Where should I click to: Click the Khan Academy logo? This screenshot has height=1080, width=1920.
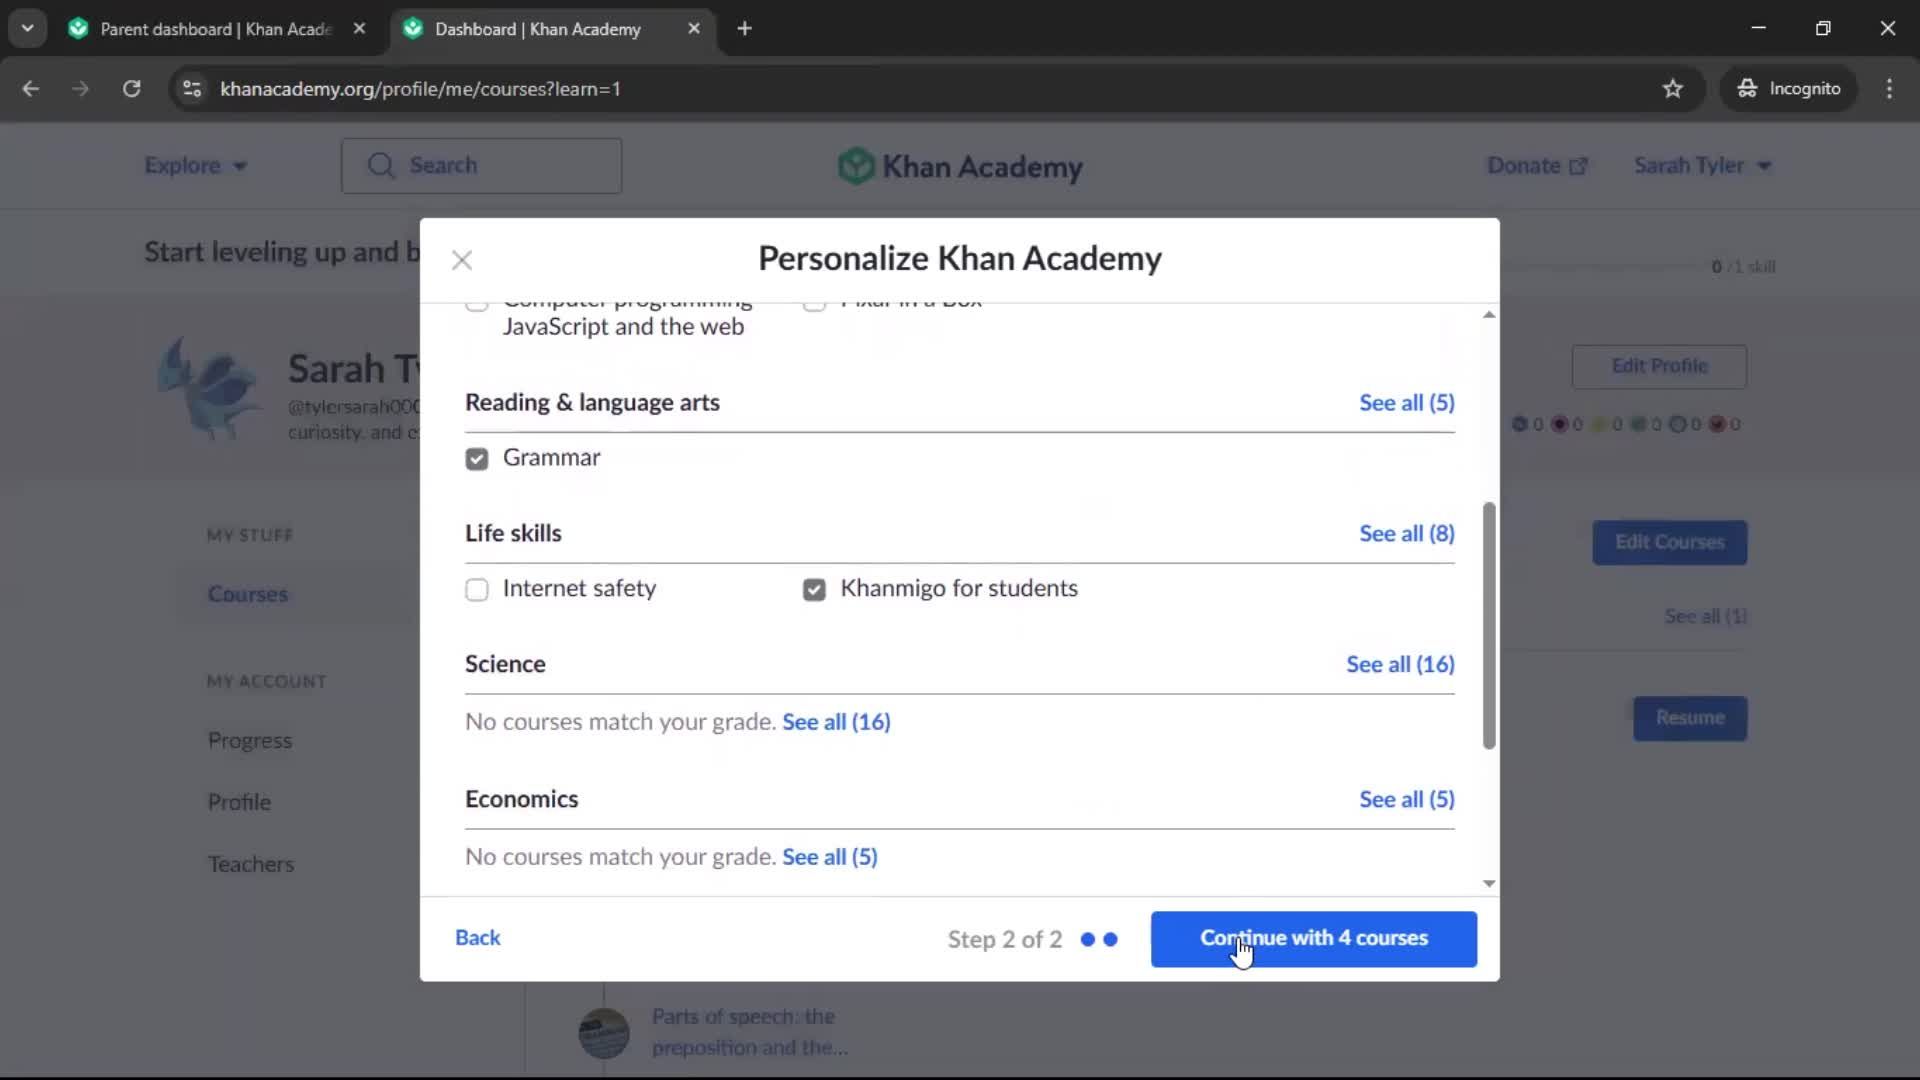pyautogui.click(x=960, y=166)
